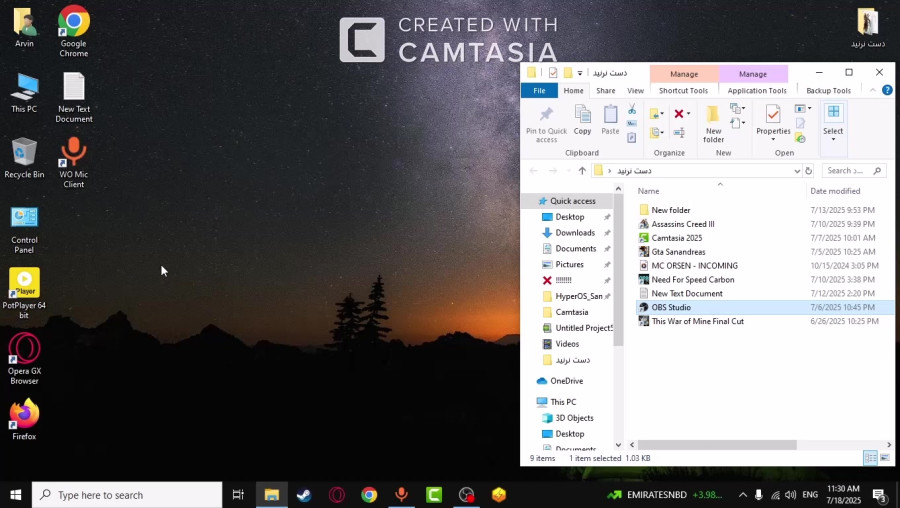Switch to the Share ribbon tab
Image resolution: width=900 pixels, height=508 pixels.
tap(605, 90)
